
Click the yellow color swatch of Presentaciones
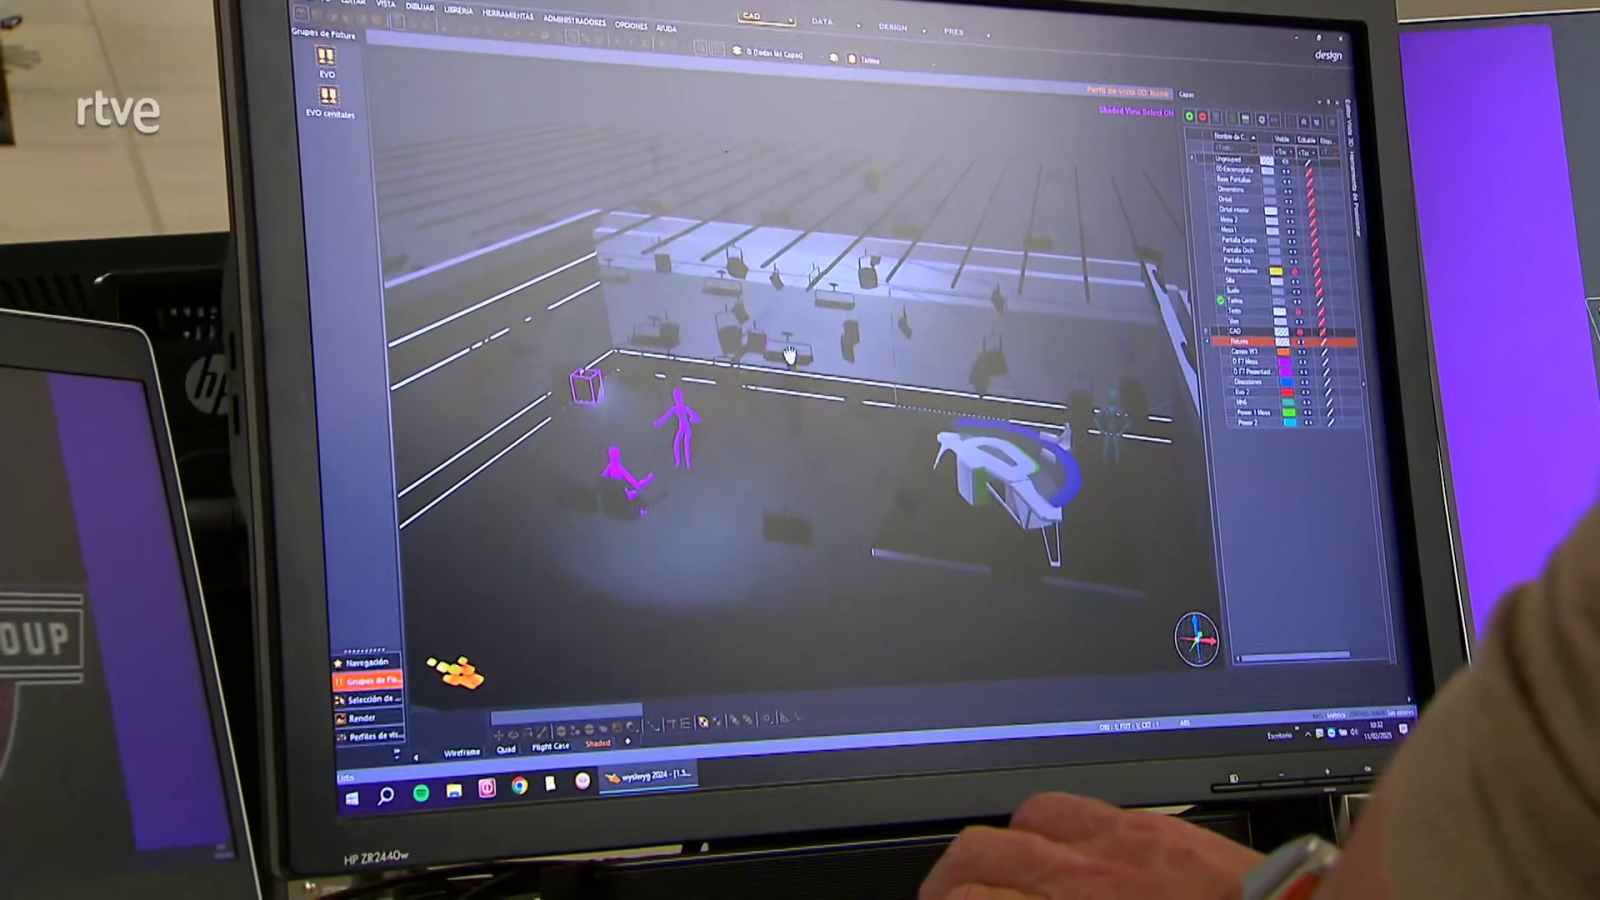pos(1277,270)
